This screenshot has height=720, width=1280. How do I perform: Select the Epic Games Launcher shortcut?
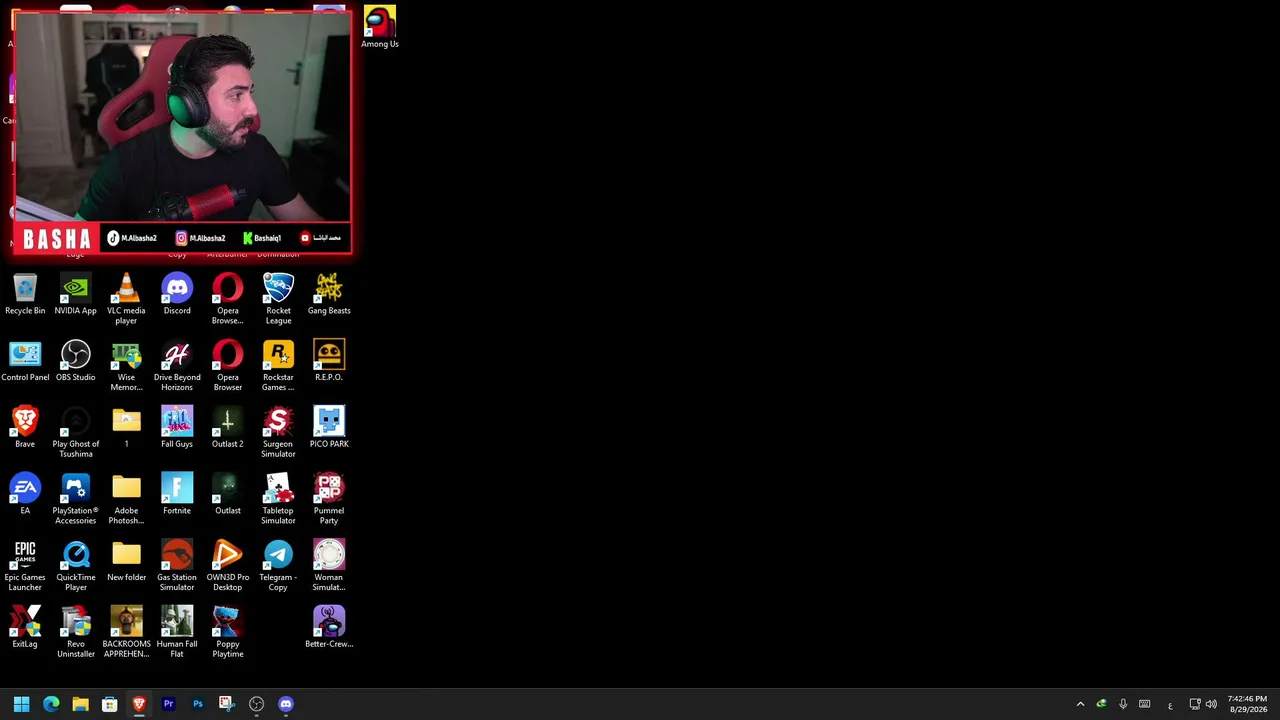click(25, 566)
